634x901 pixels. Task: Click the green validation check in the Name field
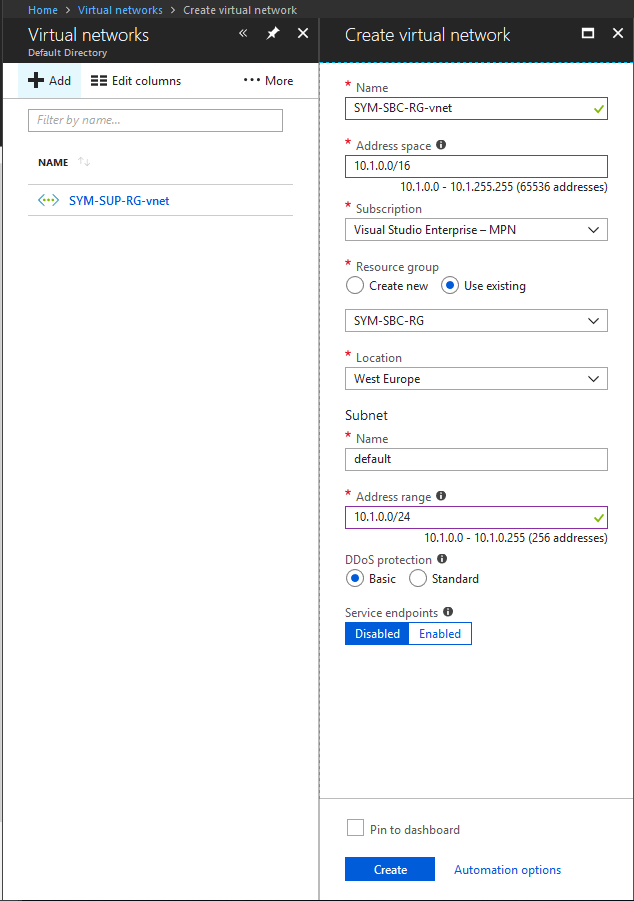coord(598,109)
